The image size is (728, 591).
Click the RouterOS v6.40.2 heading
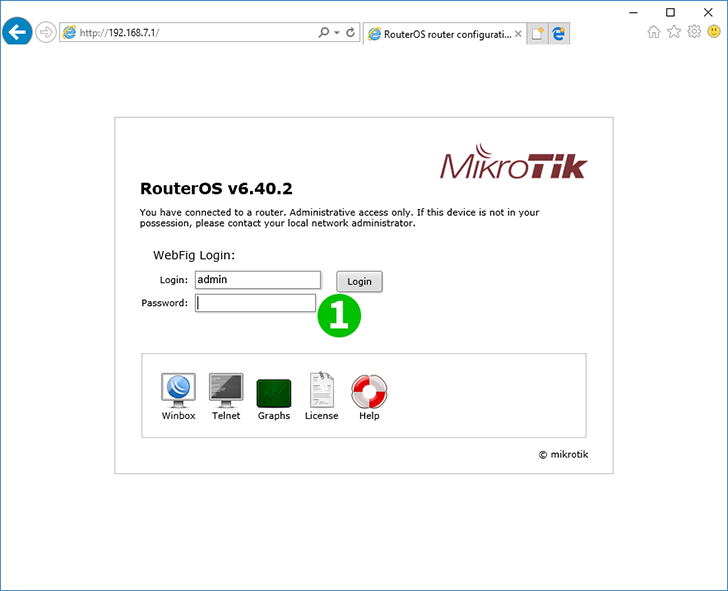pos(216,188)
